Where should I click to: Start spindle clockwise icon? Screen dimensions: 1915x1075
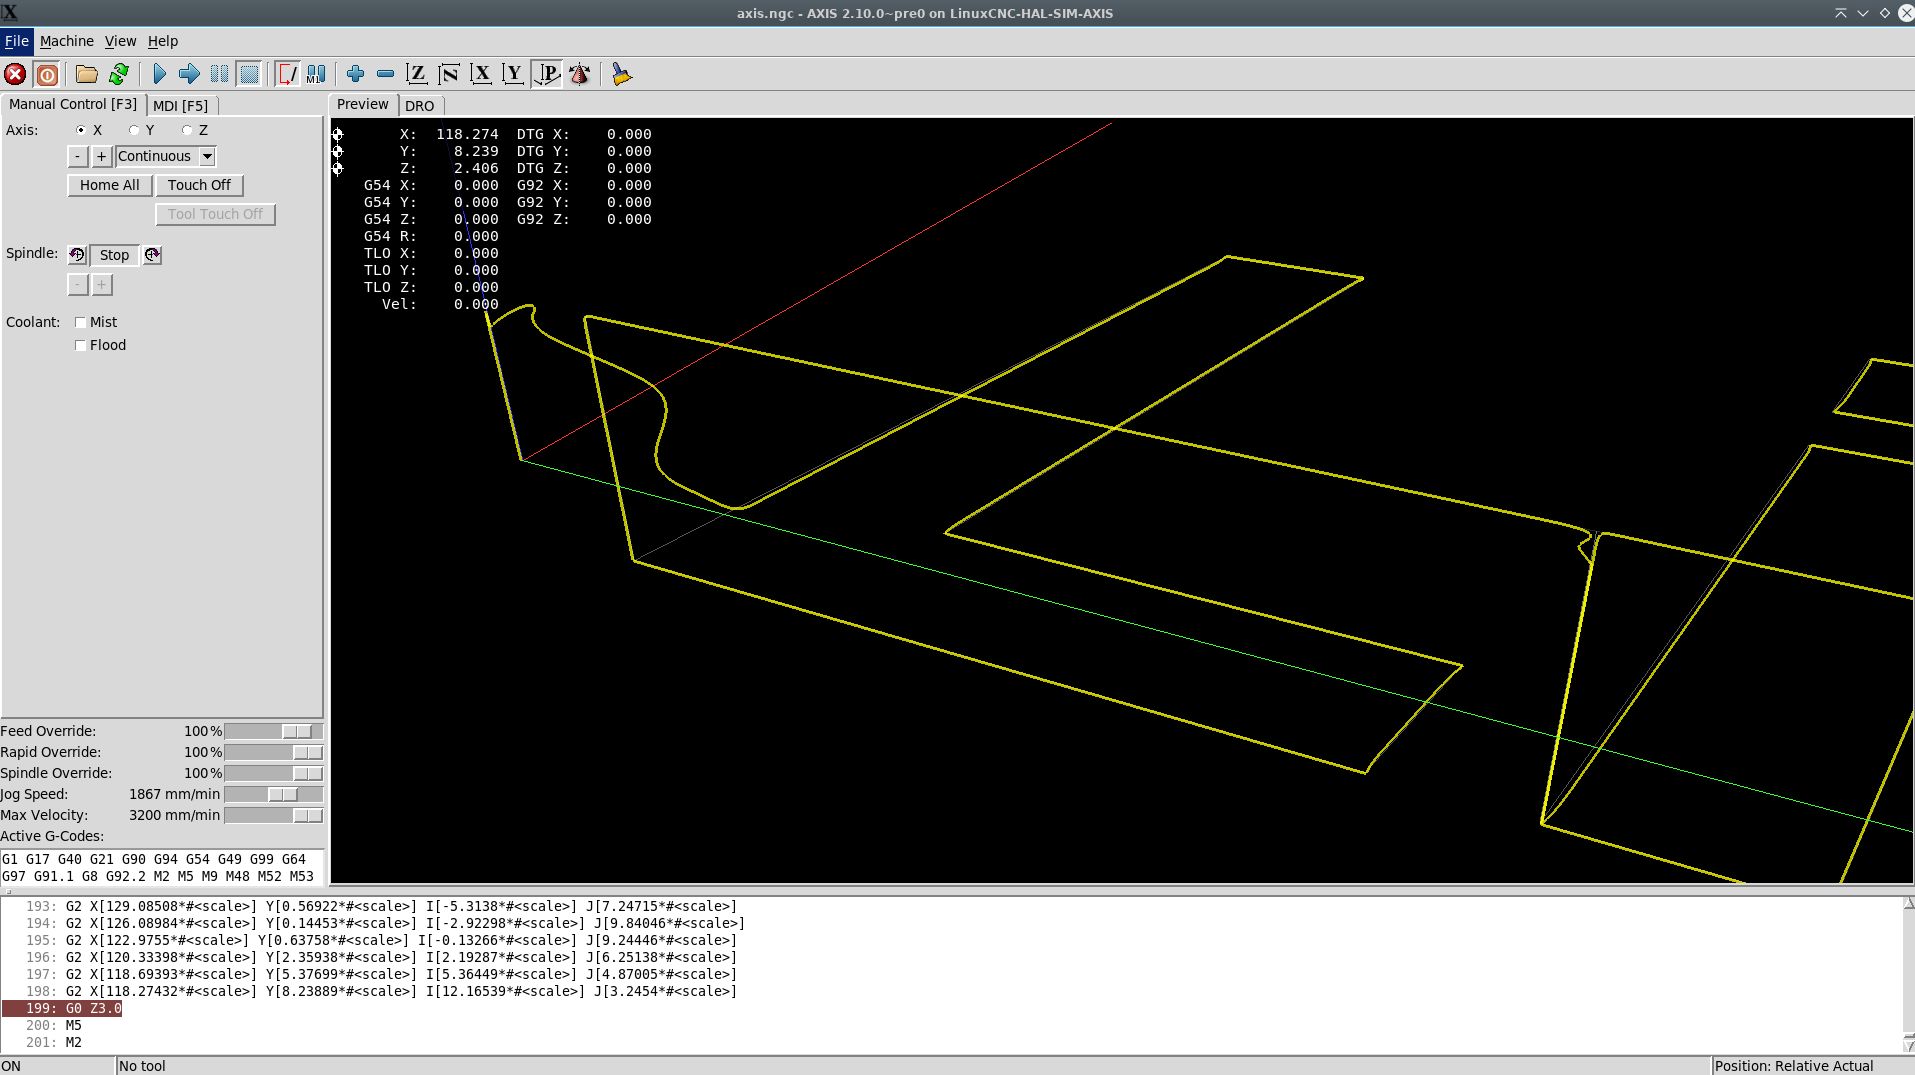152,255
